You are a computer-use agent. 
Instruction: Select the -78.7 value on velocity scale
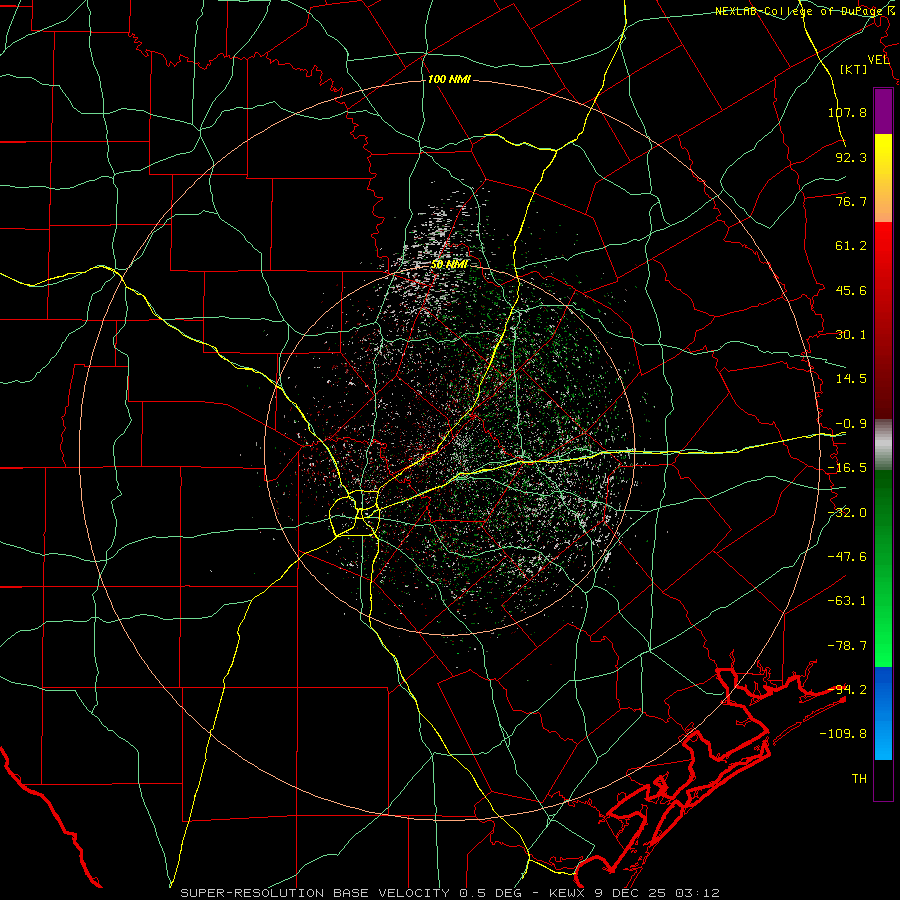[847, 646]
